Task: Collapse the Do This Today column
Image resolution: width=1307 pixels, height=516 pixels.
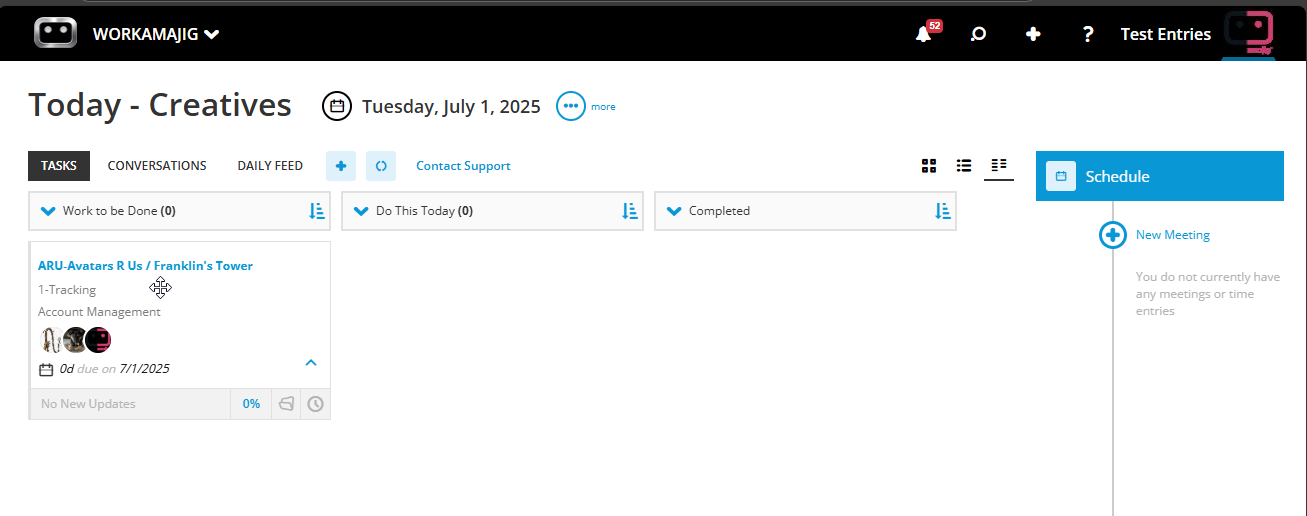Action: coord(362,211)
